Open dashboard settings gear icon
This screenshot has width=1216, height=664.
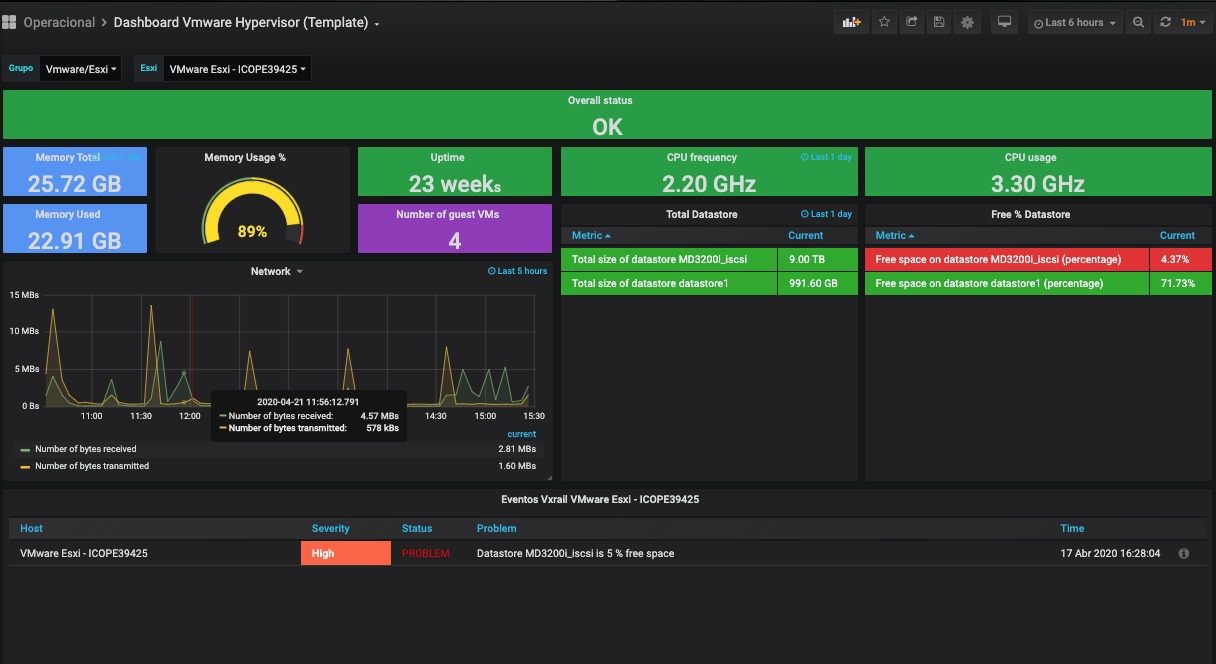(x=967, y=22)
